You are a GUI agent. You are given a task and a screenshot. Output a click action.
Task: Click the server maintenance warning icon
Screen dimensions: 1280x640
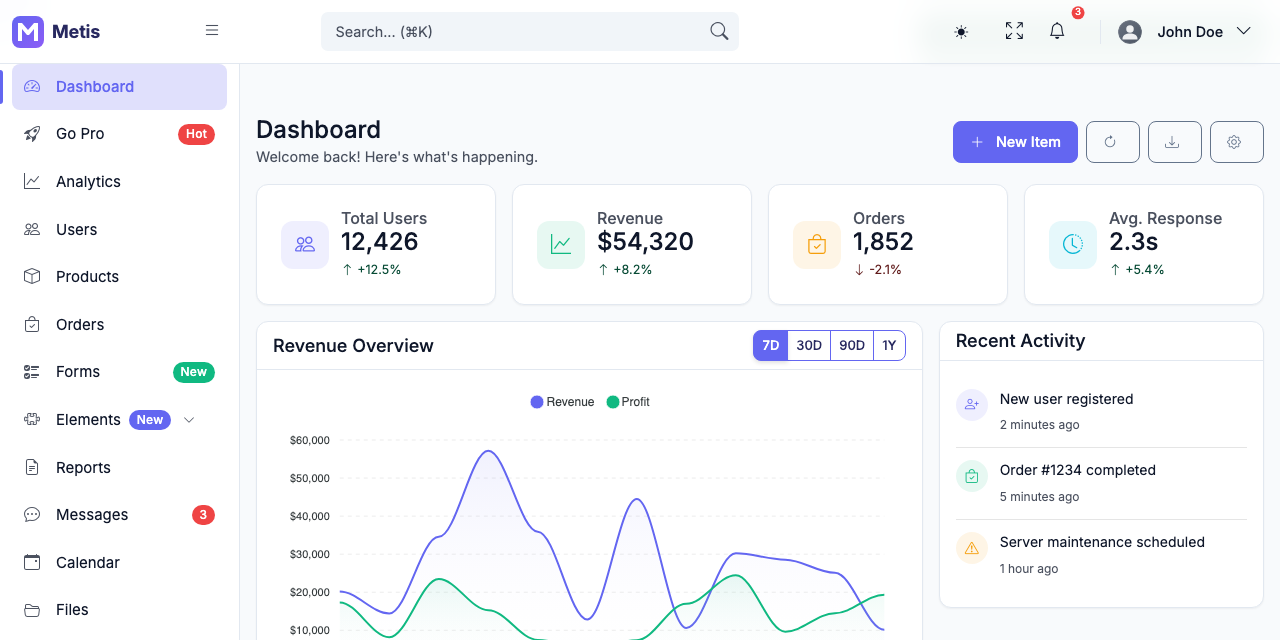click(x=972, y=548)
